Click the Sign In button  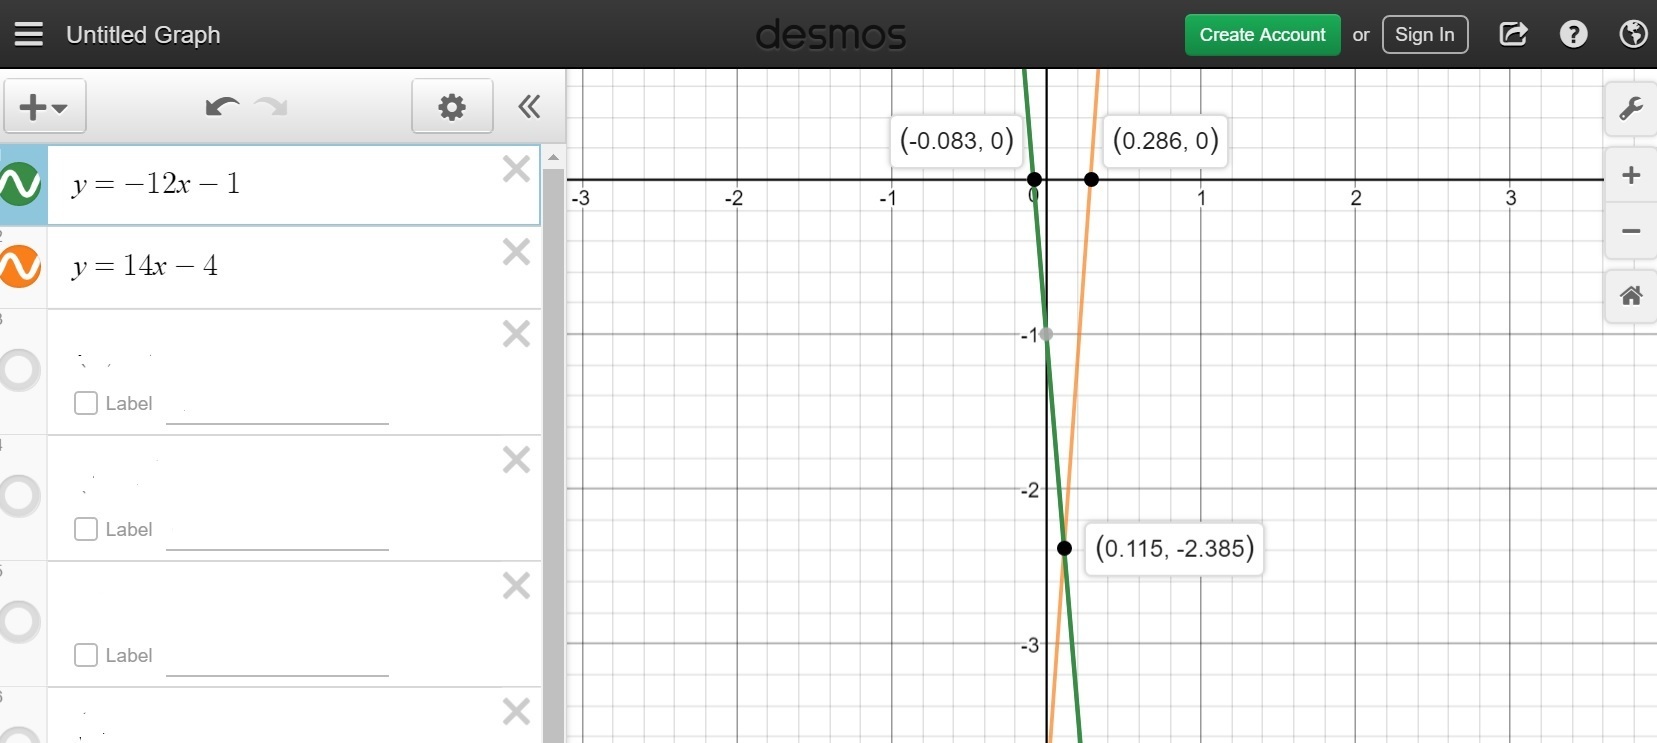point(1424,35)
